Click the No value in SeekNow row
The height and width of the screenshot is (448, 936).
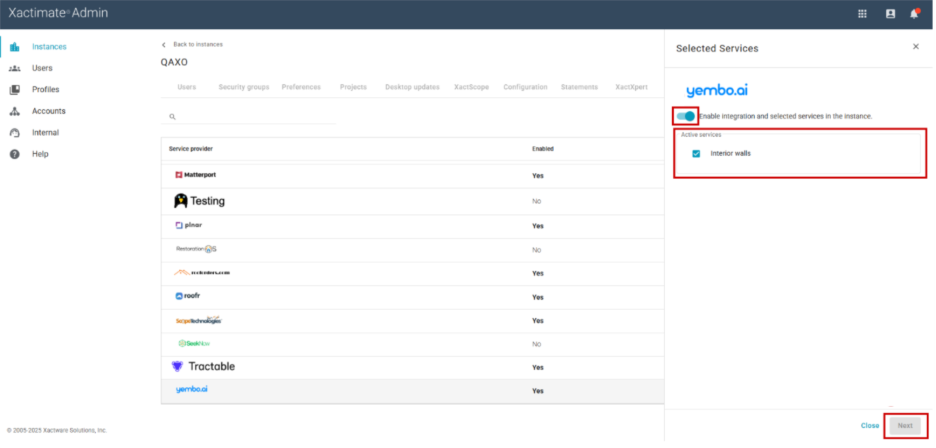point(537,344)
